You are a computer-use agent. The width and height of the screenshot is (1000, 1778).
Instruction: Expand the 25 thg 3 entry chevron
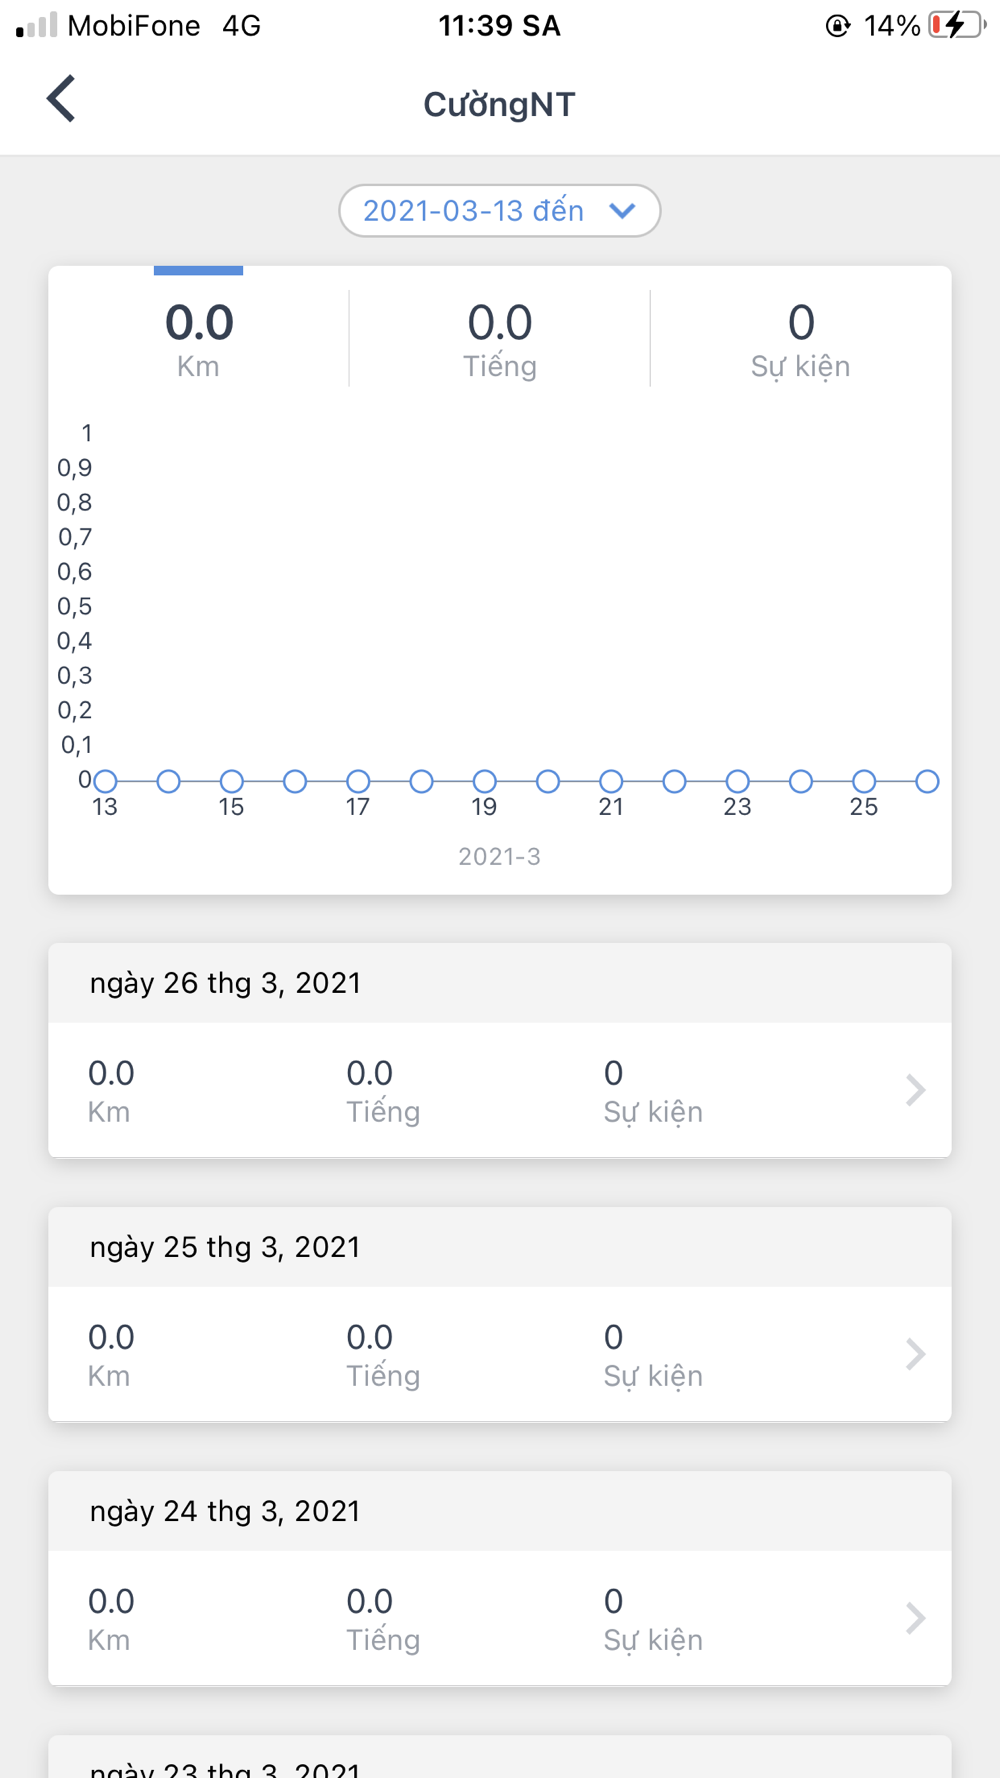pyautogui.click(x=915, y=1354)
